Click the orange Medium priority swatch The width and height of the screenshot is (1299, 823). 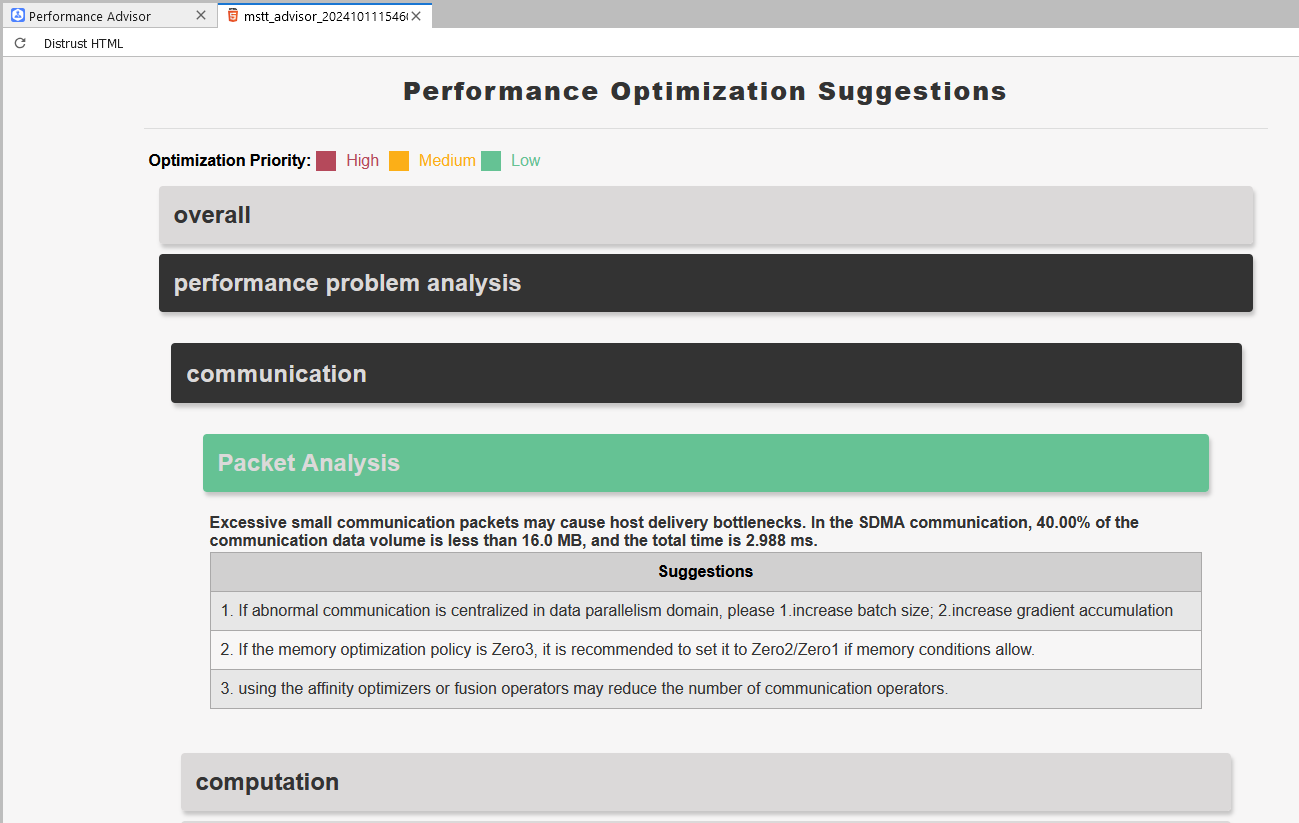click(x=399, y=161)
